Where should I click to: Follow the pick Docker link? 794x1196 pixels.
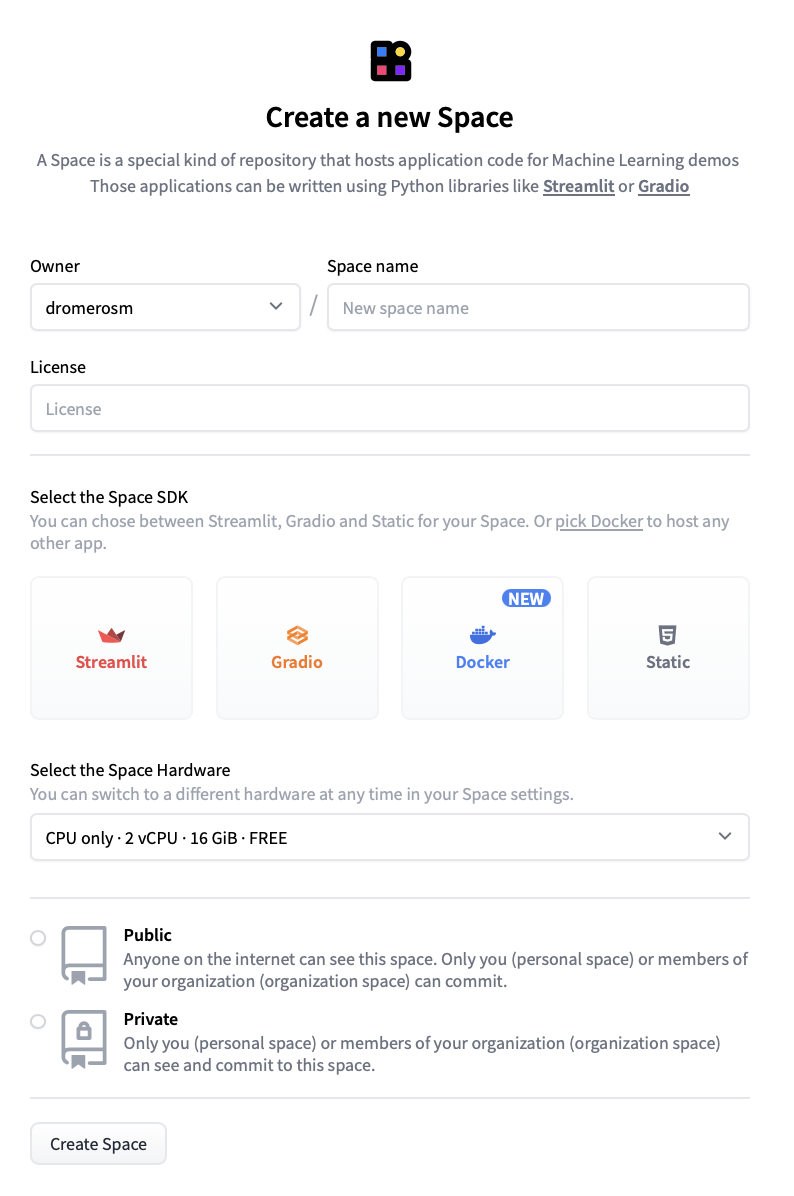pyautogui.click(x=599, y=521)
